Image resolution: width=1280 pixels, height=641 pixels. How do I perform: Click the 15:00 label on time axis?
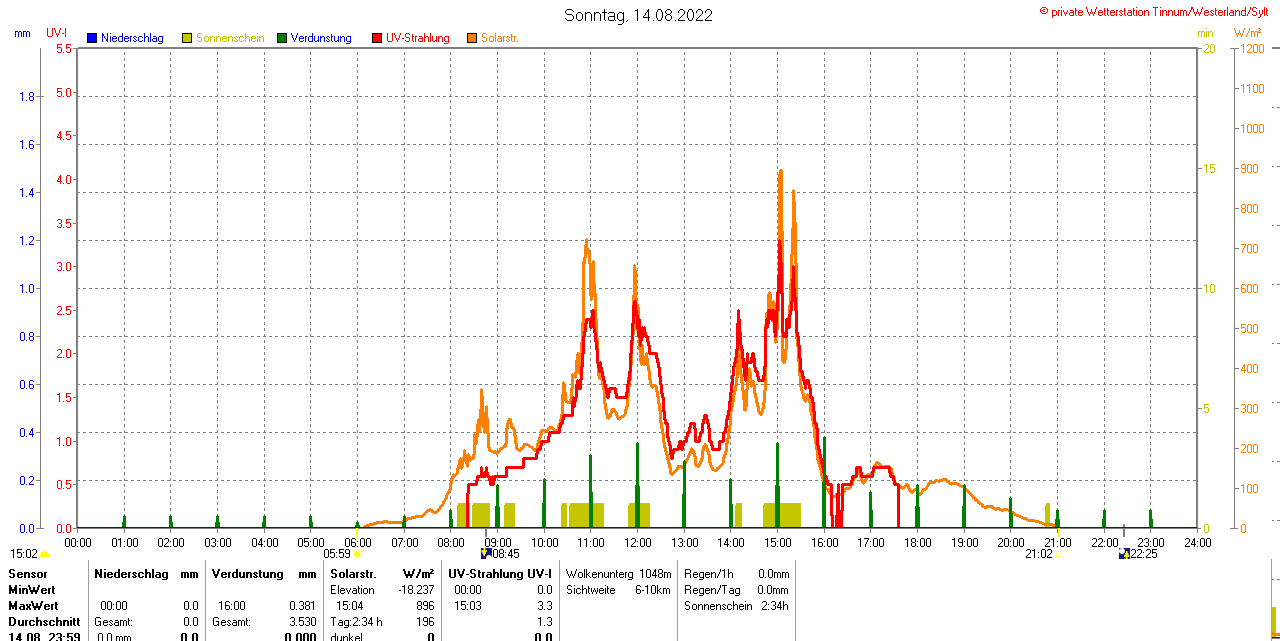(778, 542)
